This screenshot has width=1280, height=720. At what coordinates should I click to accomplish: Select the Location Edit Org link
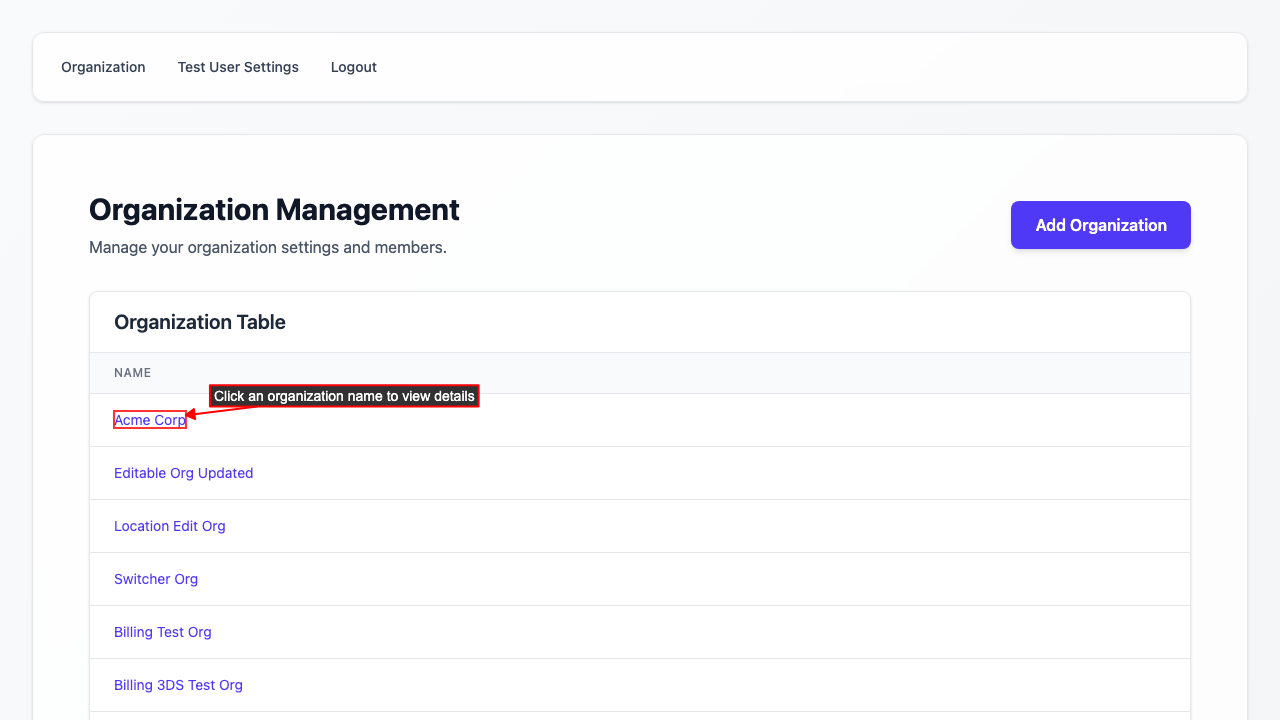pyautogui.click(x=170, y=526)
